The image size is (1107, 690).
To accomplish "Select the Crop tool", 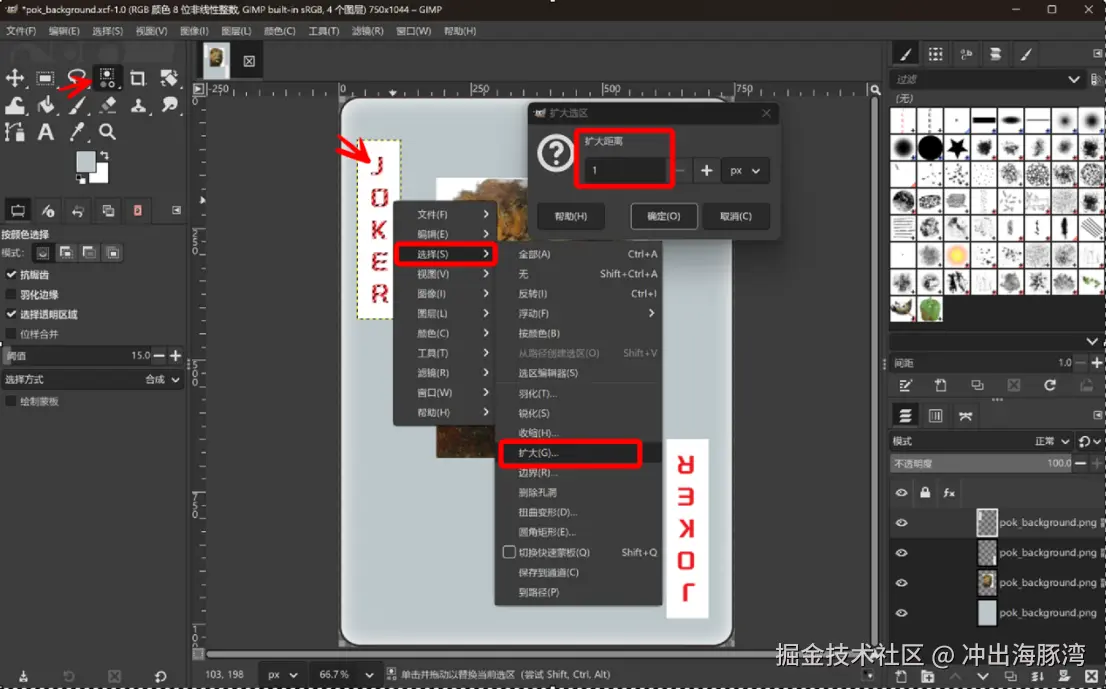I will (x=138, y=78).
